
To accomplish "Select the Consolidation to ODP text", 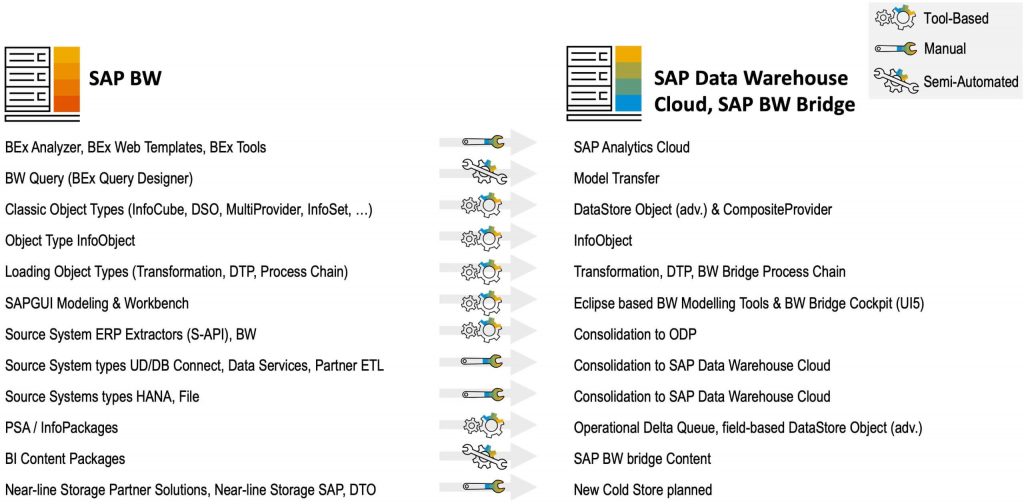I will click(x=635, y=335).
